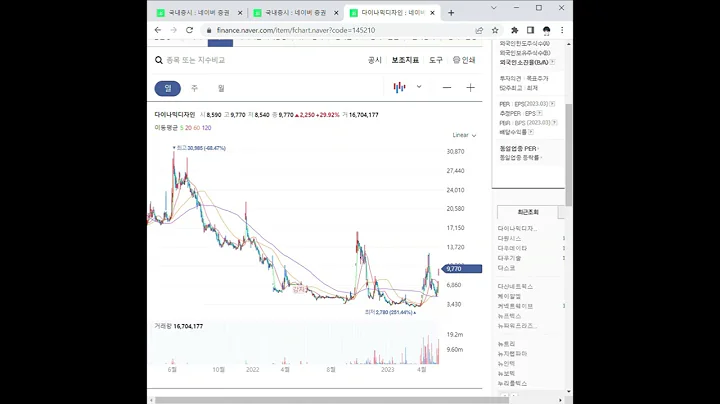Select the 월 (monthly) period toggle
Screen dimensions: 720x404
tap(221, 88)
